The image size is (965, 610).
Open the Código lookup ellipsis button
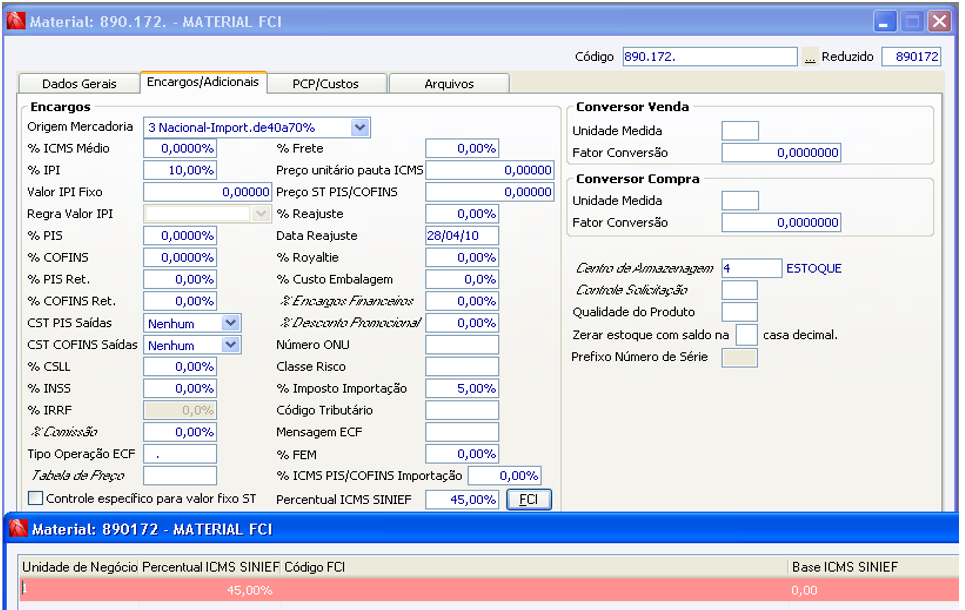click(x=810, y=57)
